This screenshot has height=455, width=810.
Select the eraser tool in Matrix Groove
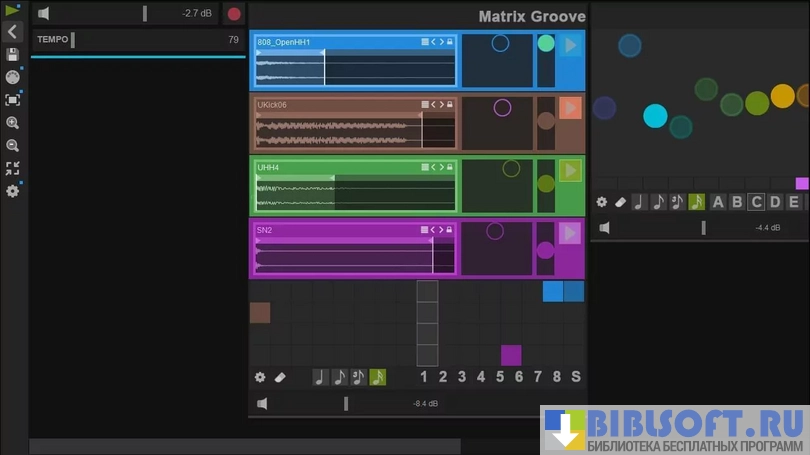pyautogui.click(x=281, y=377)
